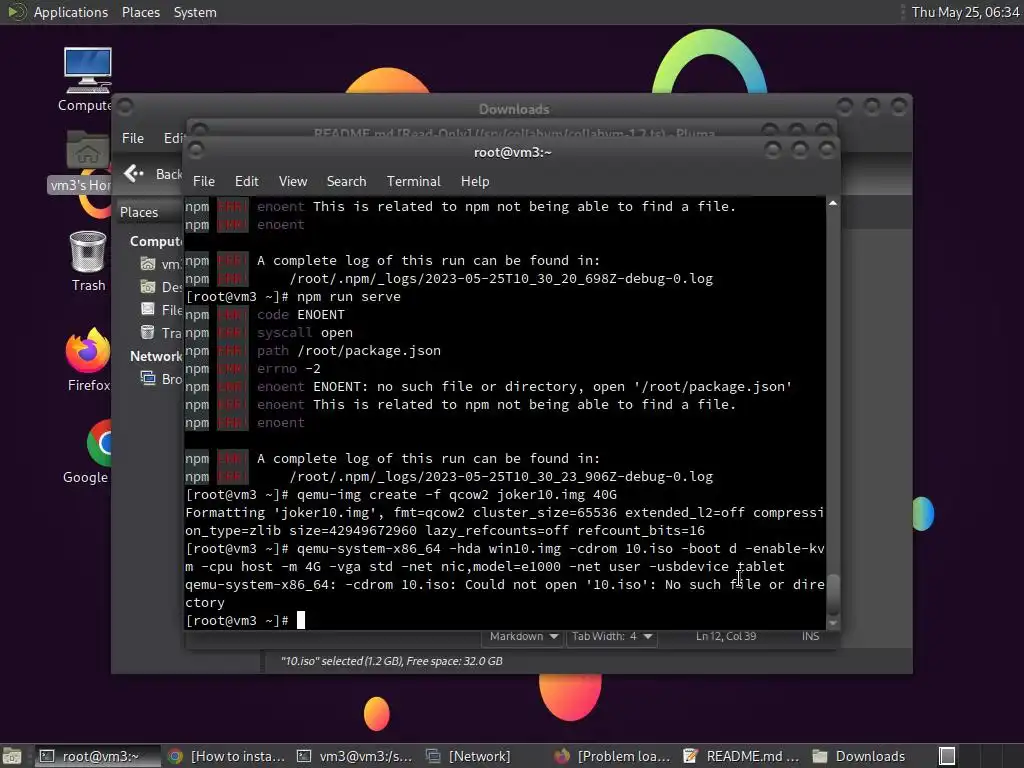Select the Browse Network icon in Downloads sidebar
The image size is (1024, 768).
tap(148, 378)
